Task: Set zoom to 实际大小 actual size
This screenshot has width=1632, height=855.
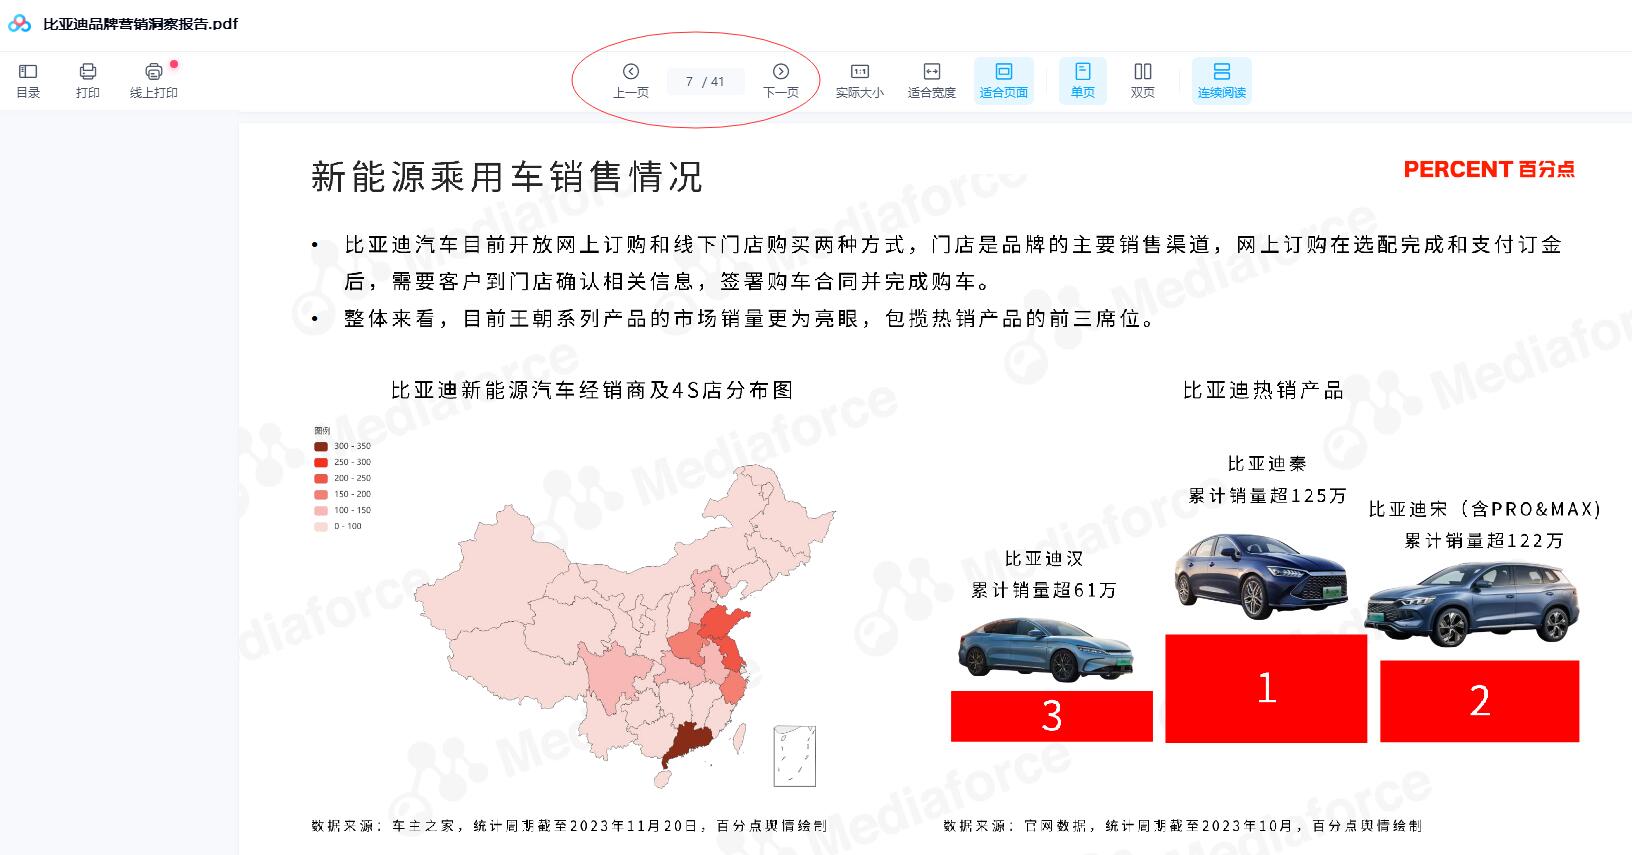Action: (x=860, y=80)
